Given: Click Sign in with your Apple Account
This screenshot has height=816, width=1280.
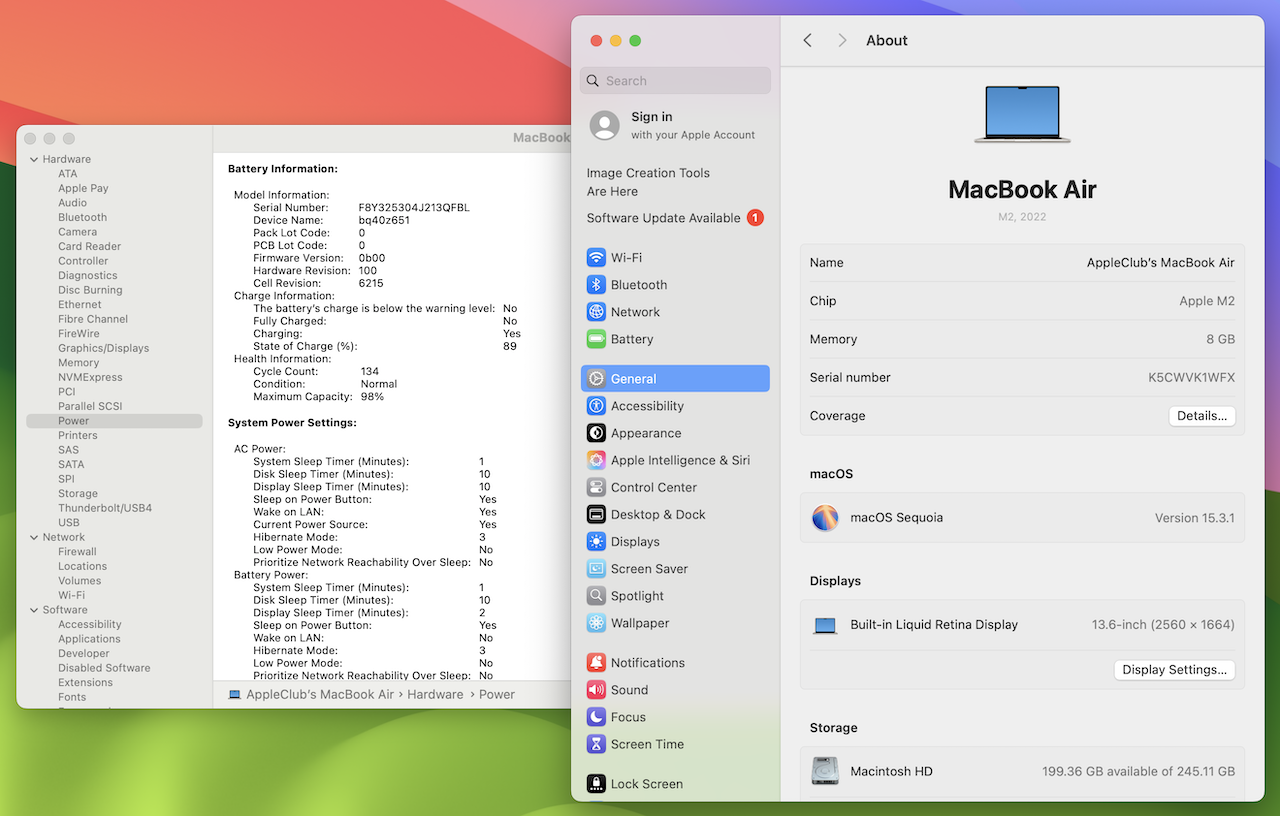Looking at the screenshot, I should pos(675,125).
